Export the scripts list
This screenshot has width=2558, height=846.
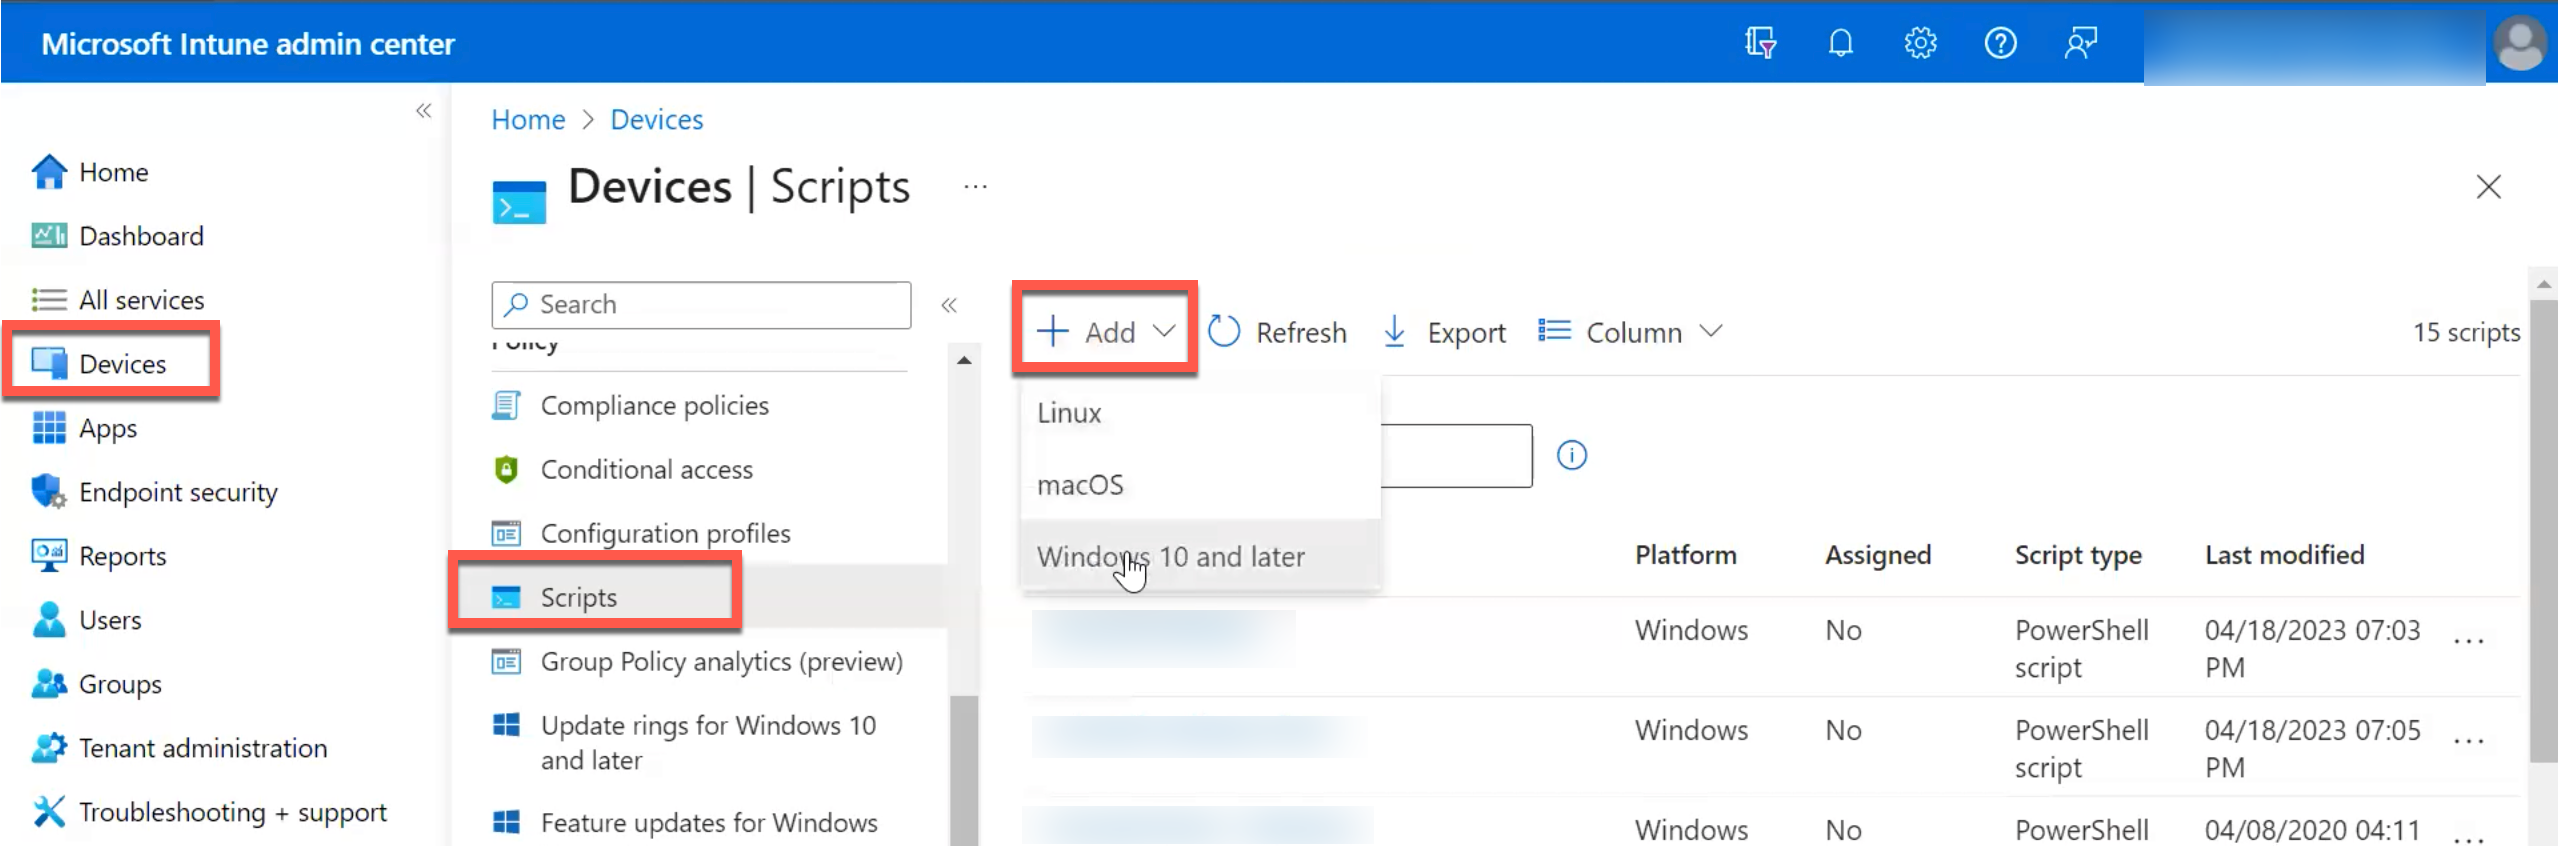click(1444, 332)
